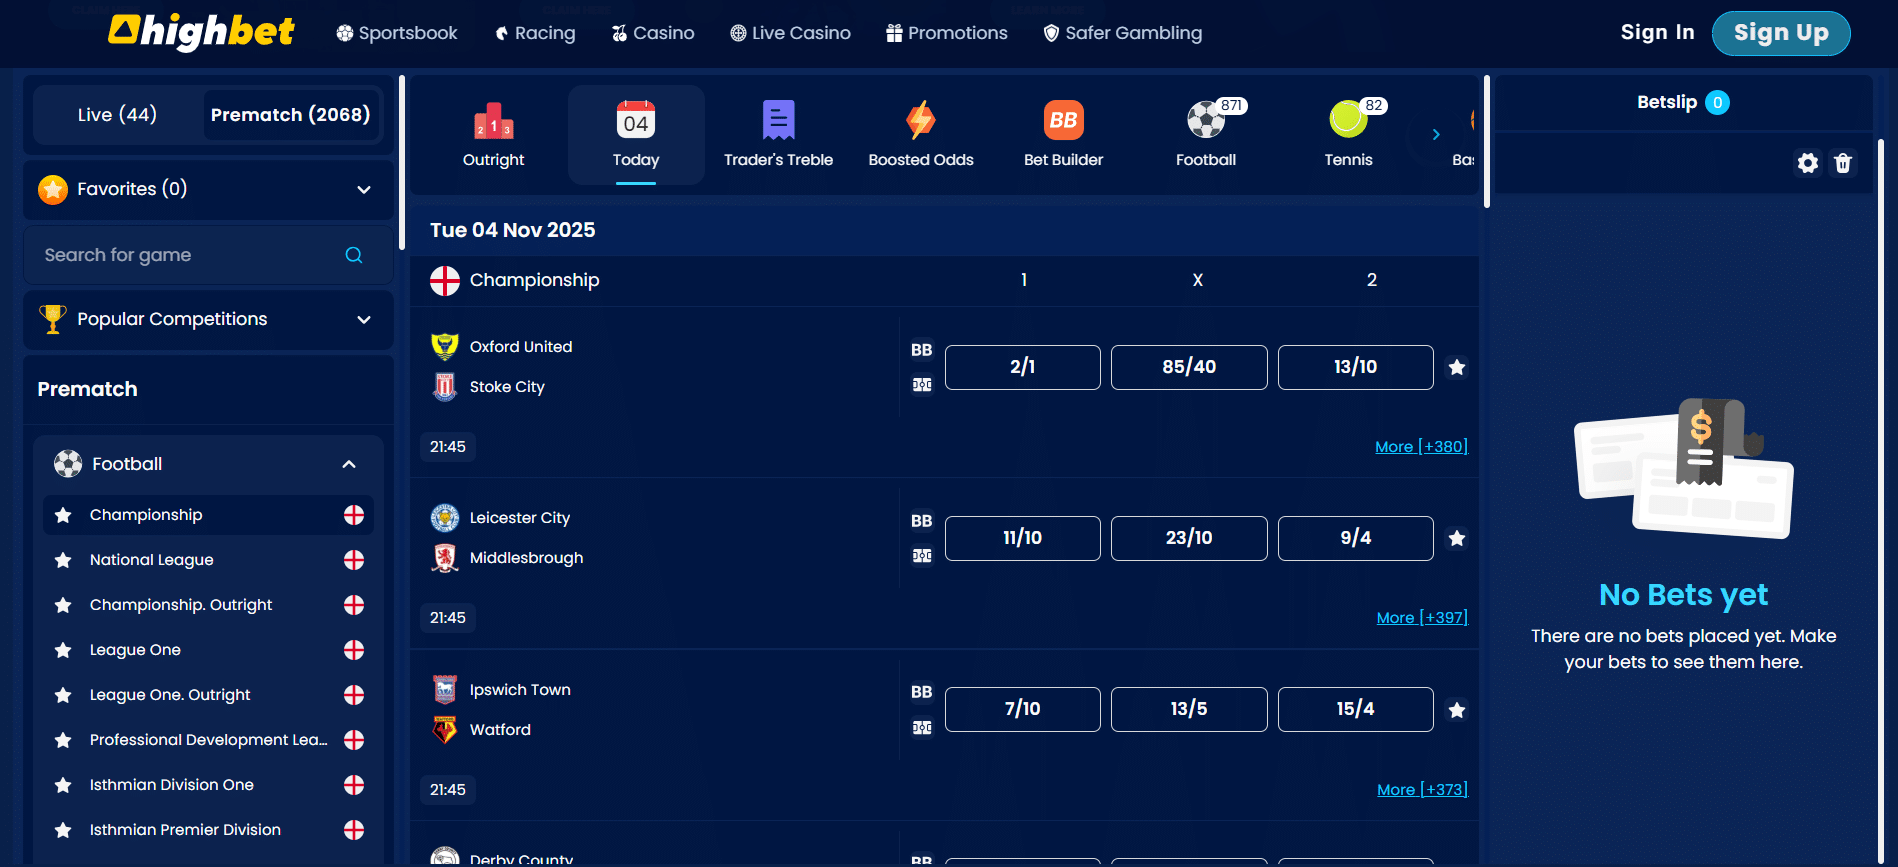Select Professional Development League row
The width and height of the screenshot is (1898, 867).
208,740
